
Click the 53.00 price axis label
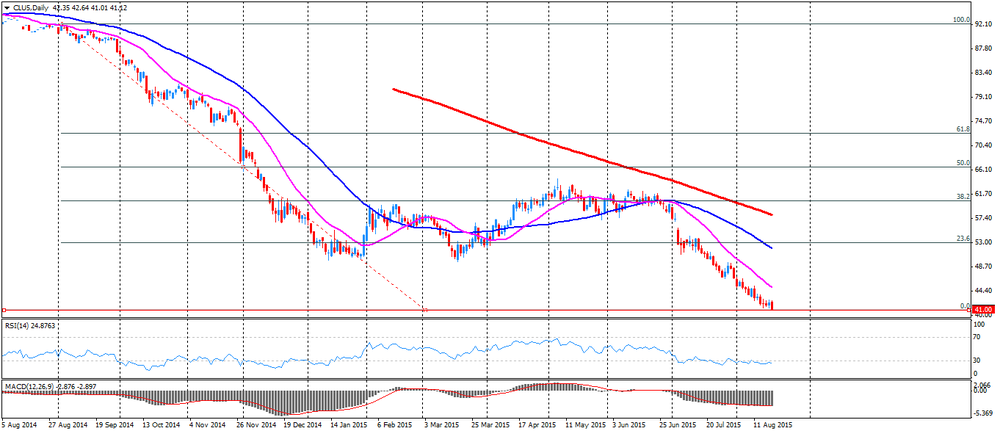[x=982, y=242]
